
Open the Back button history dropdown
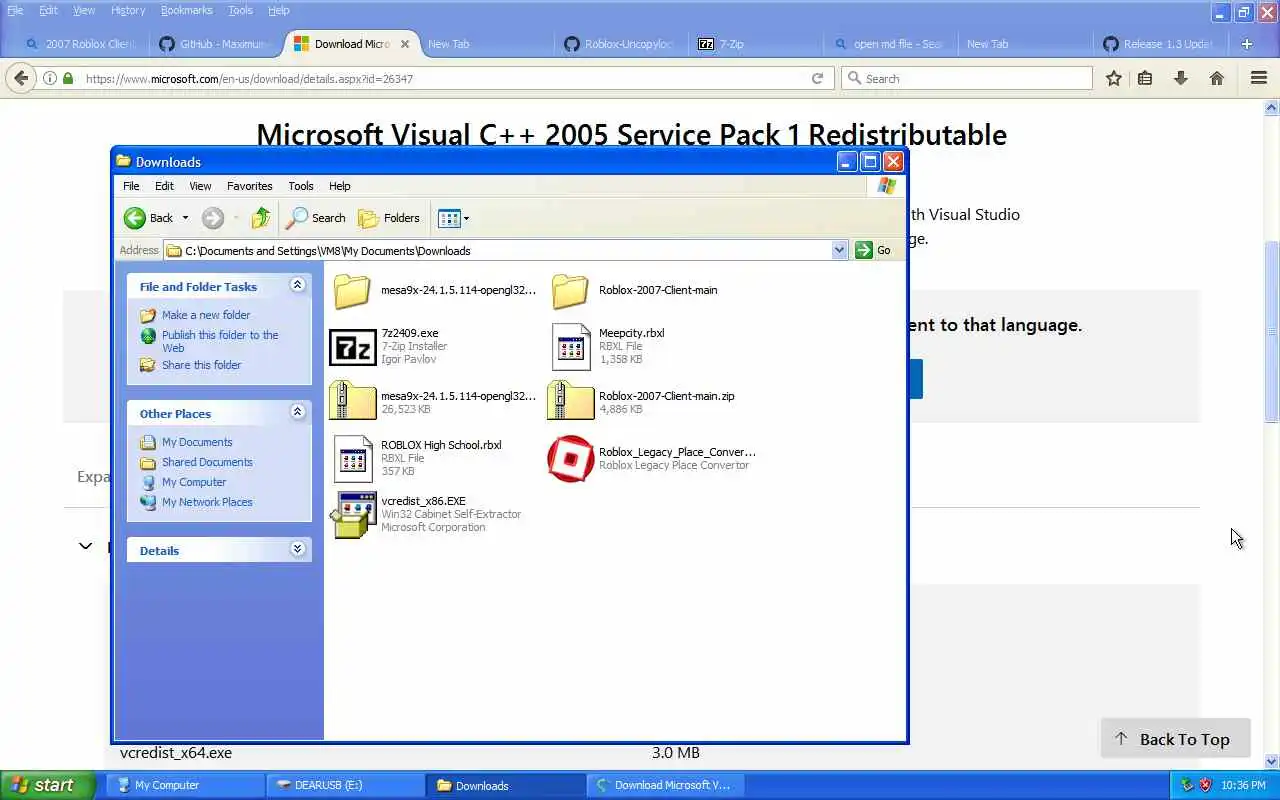[x=185, y=218]
